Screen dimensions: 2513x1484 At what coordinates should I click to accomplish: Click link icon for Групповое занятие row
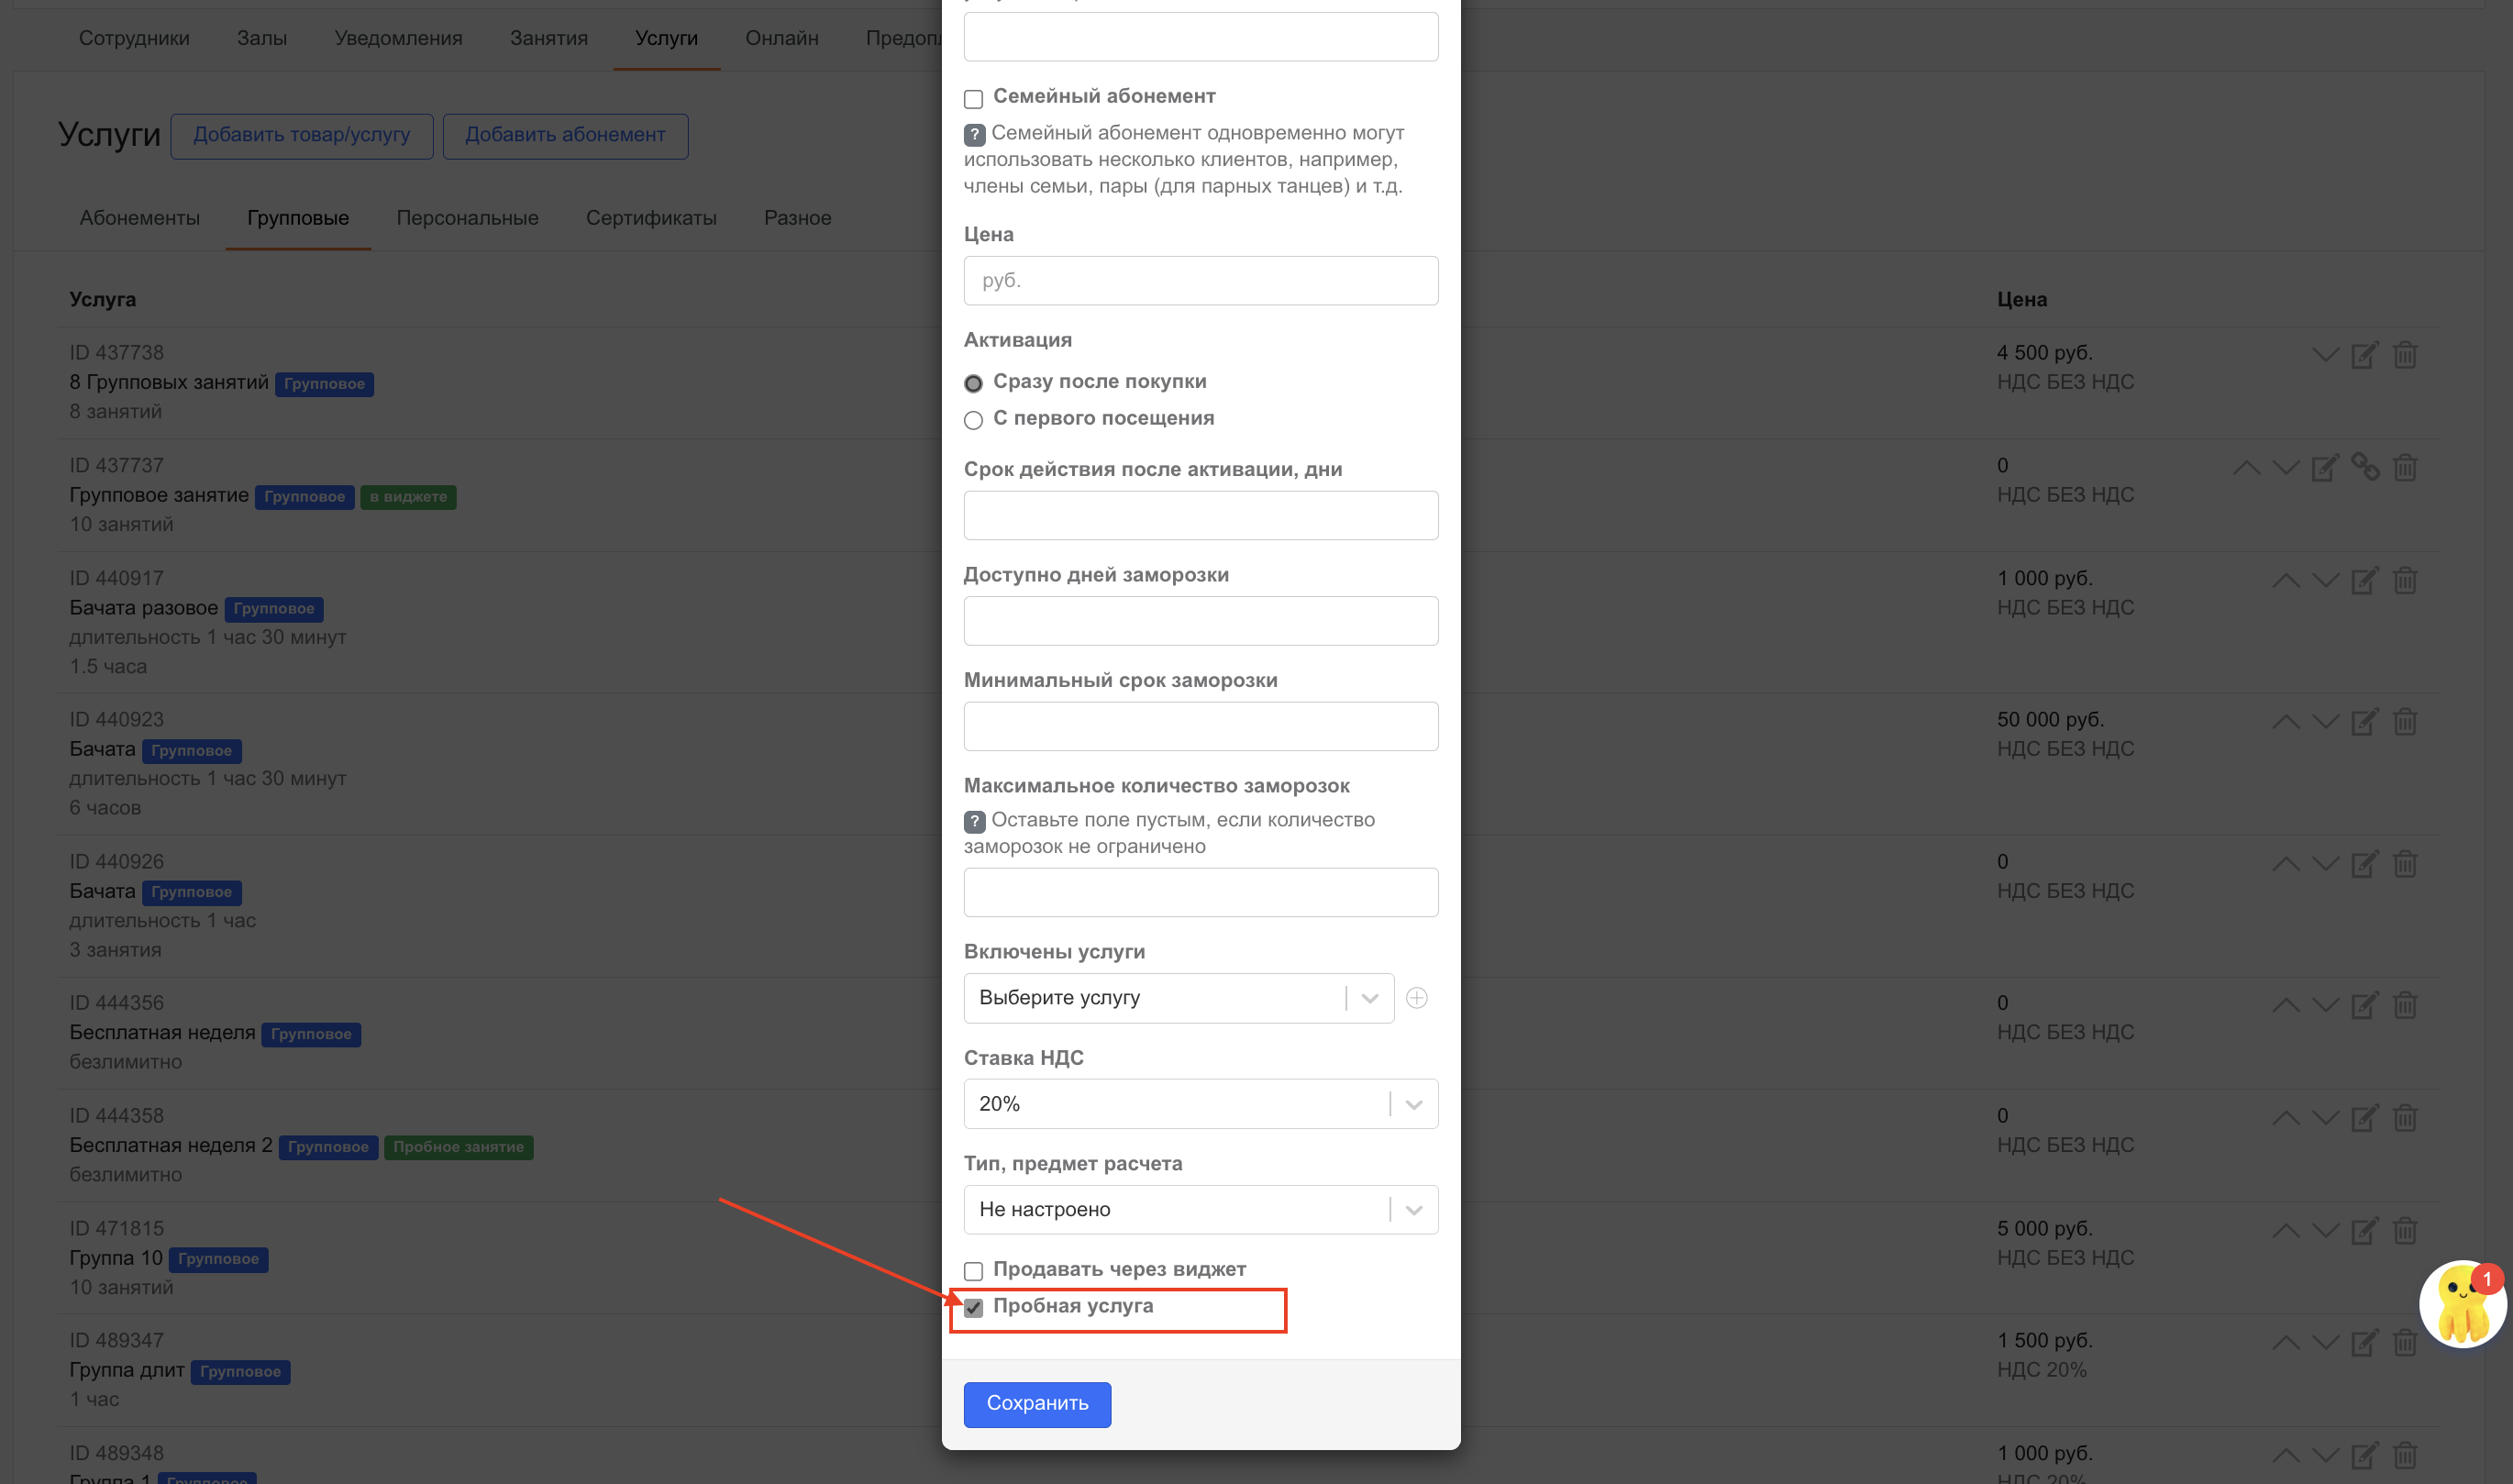[x=2364, y=467]
